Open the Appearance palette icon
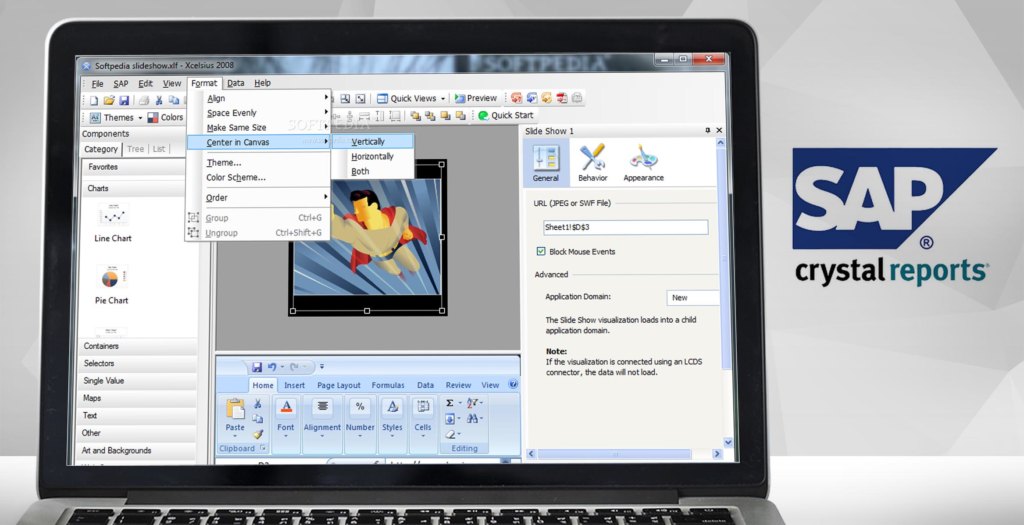The image size is (1024, 525). [643, 158]
